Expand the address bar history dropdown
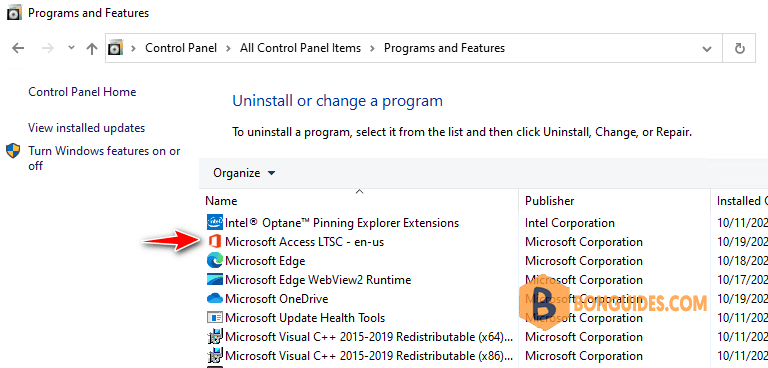The image size is (768, 368). [x=707, y=49]
